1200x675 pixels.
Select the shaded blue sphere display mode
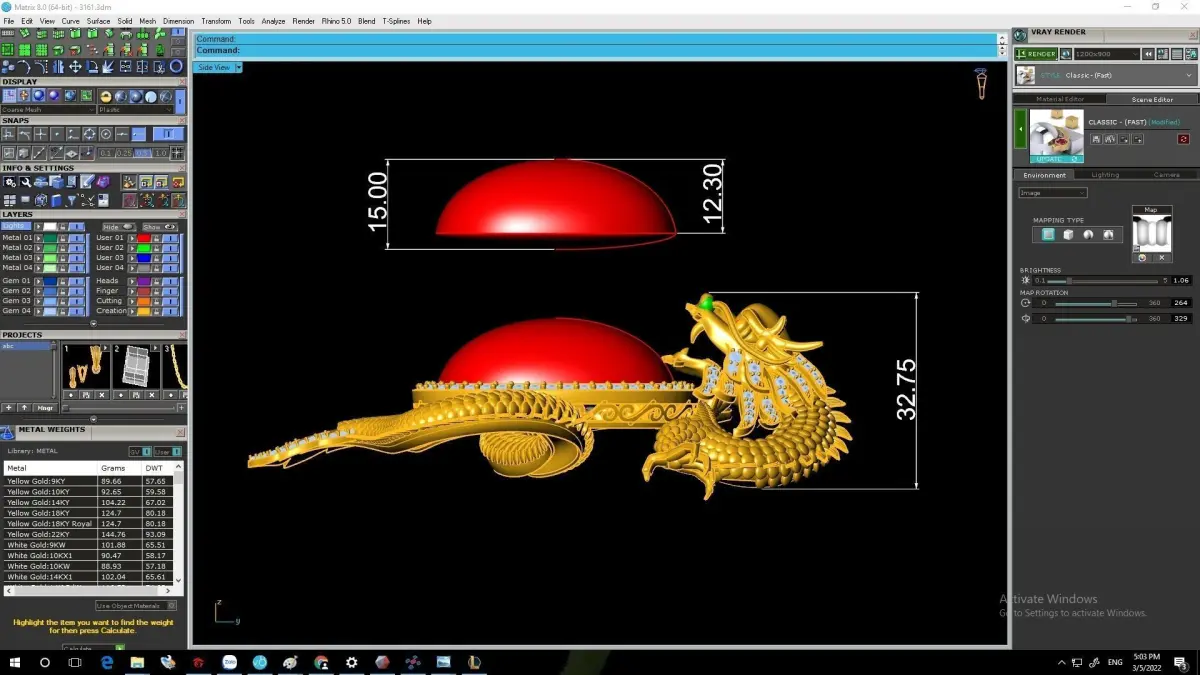(38, 95)
